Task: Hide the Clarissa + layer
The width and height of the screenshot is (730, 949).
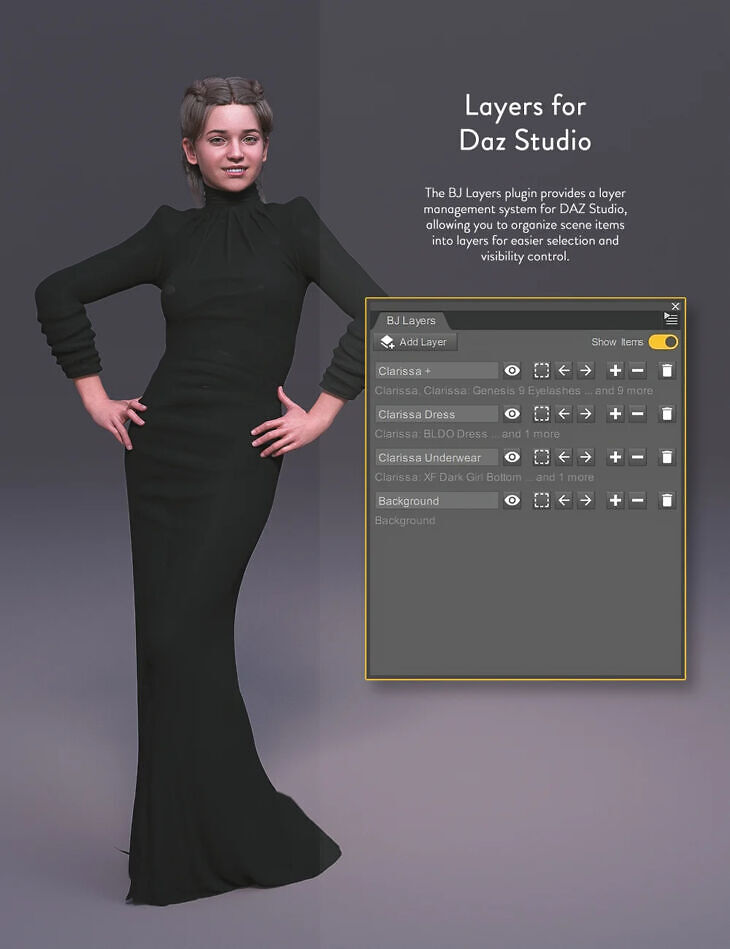Action: tap(512, 371)
